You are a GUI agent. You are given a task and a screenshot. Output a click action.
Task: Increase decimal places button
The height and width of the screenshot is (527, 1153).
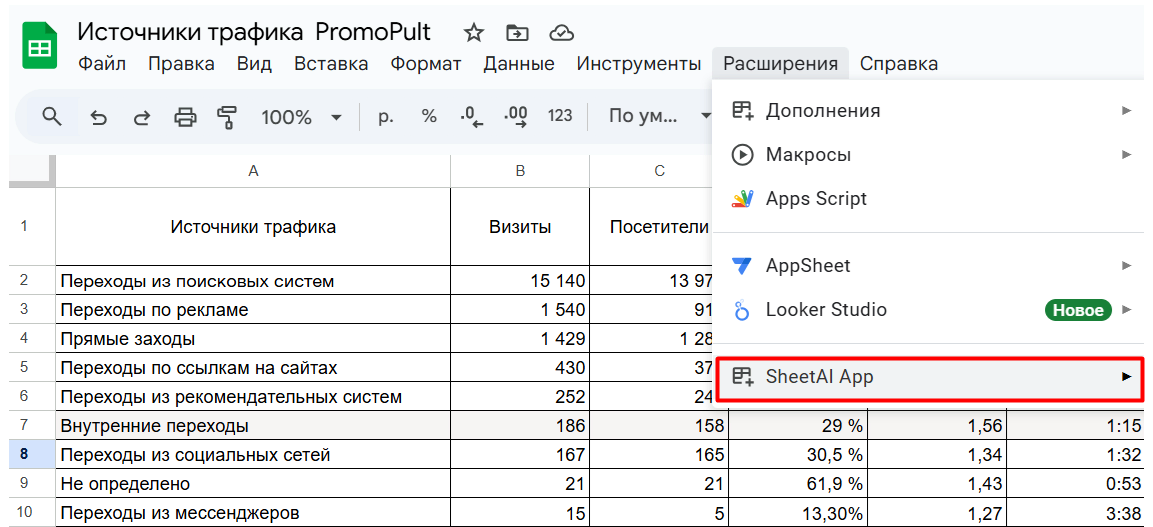click(x=516, y=117)
